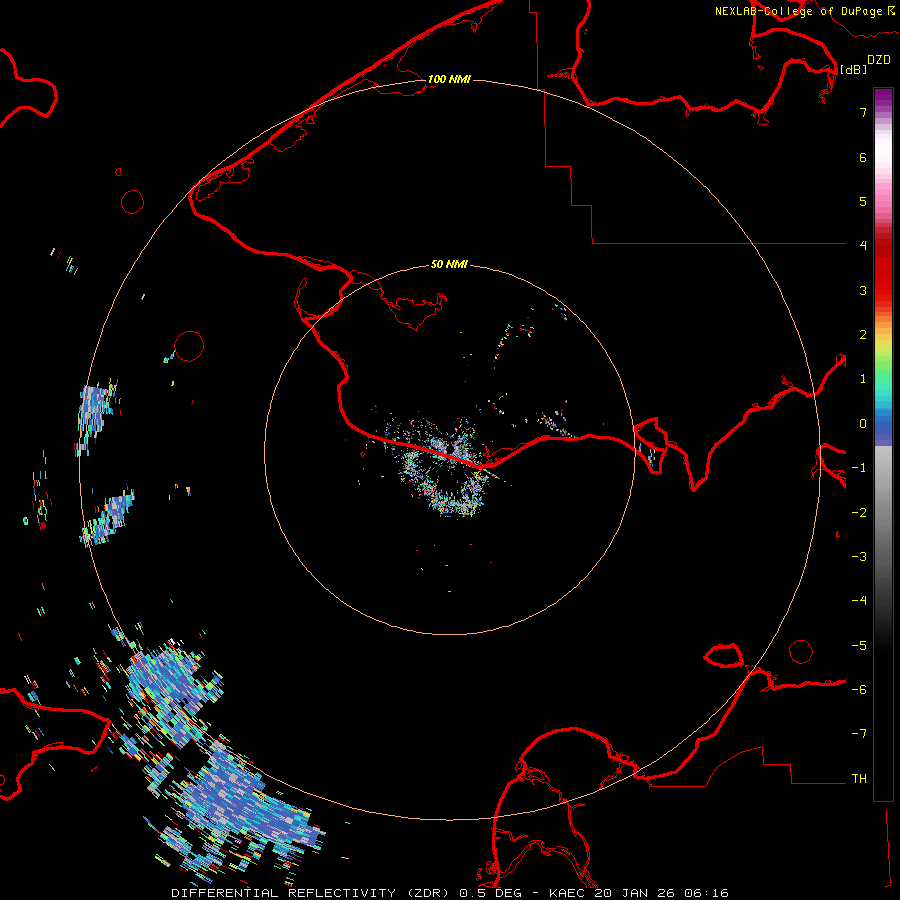
Task: Click the NEXLAB-College of DuPage credit text
Action: pos(798,11)
